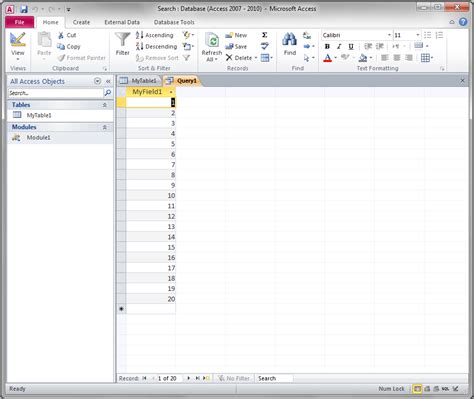The width and height of the screenshot is (474, 399).
Task: Switch to the MyTable1 document tab
Action: [139, 81]
